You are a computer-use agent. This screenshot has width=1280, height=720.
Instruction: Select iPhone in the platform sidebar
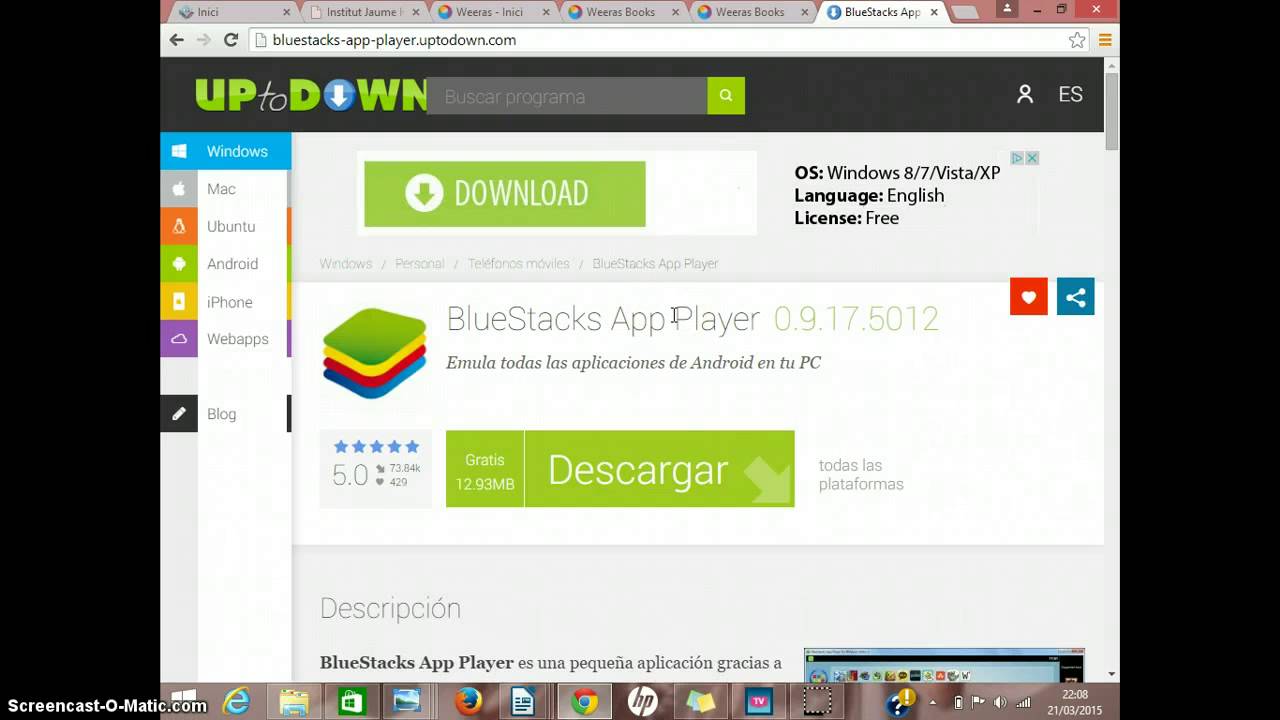pyautogui.click(x=229, y=302)
